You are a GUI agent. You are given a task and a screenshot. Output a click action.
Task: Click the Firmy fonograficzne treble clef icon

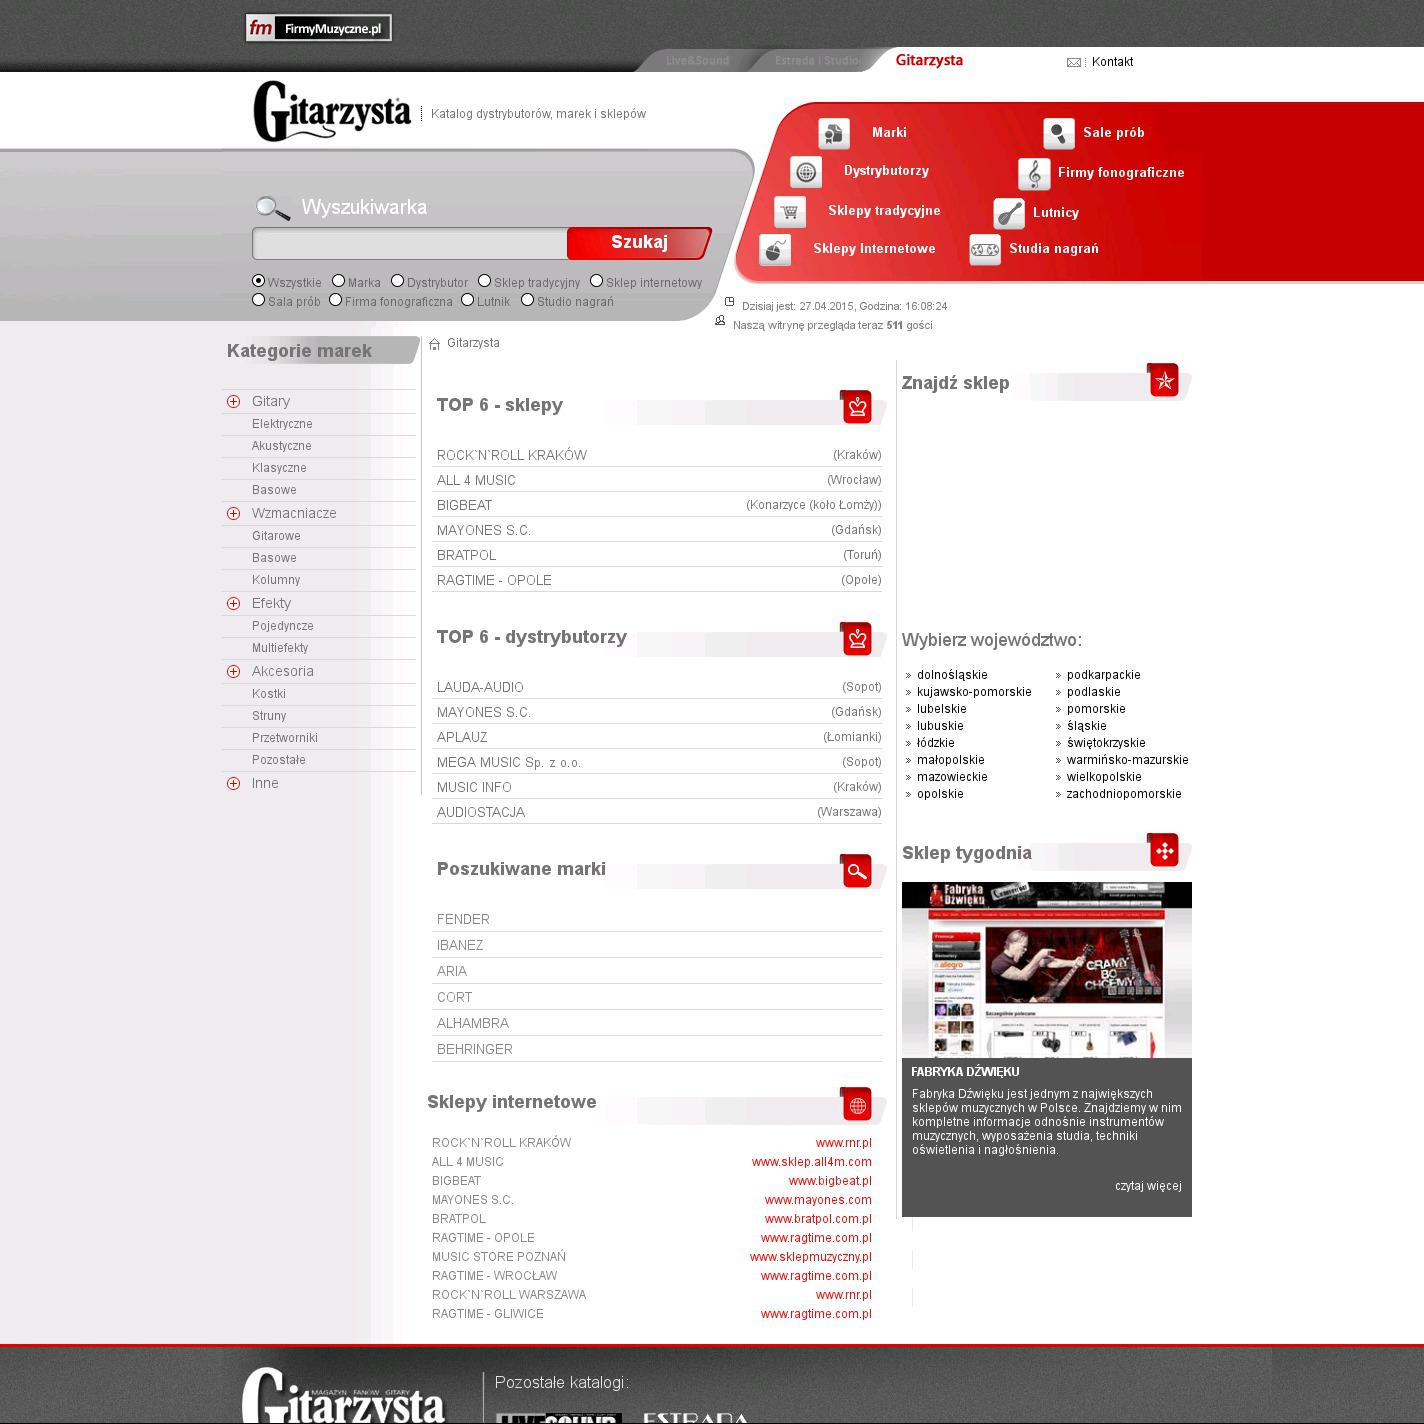pos(1034,174)
